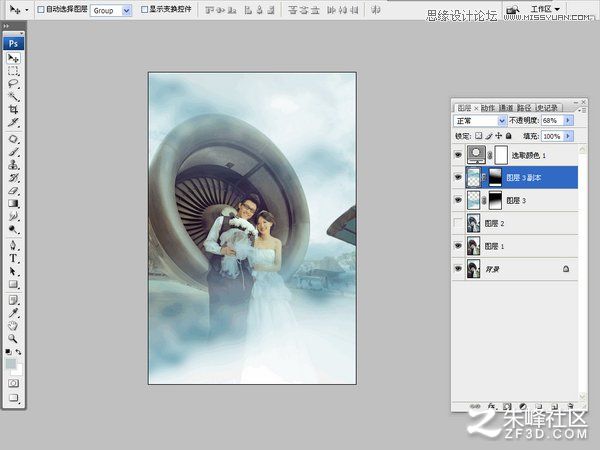Image resolution: width=600 pixels, height=450 pixels.
Task: Switch to the Paths tab
Action: click(x=524, y=108)
